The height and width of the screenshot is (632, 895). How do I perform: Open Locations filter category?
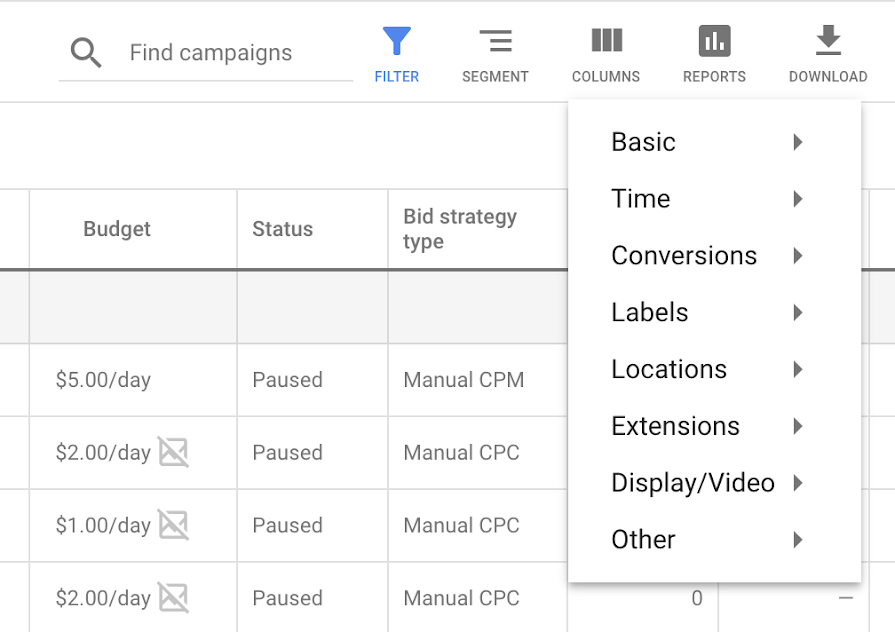tap(669, 369)
